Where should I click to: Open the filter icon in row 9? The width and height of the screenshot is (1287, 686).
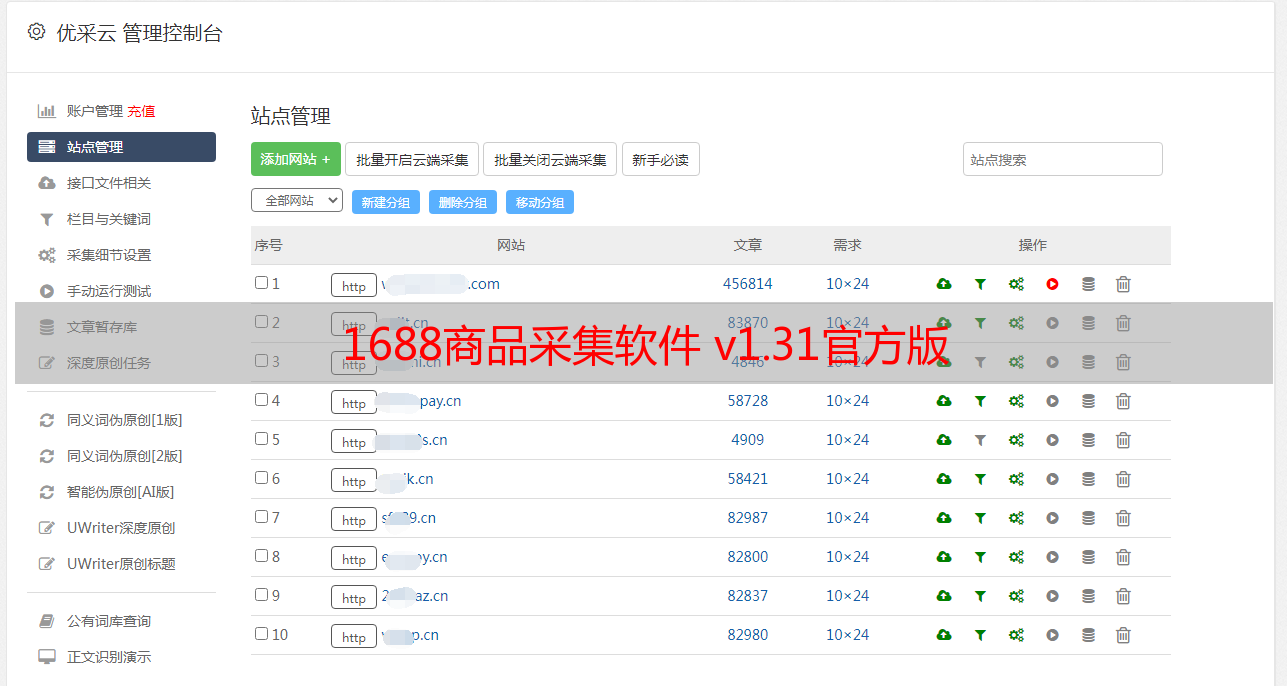point(980,596)
